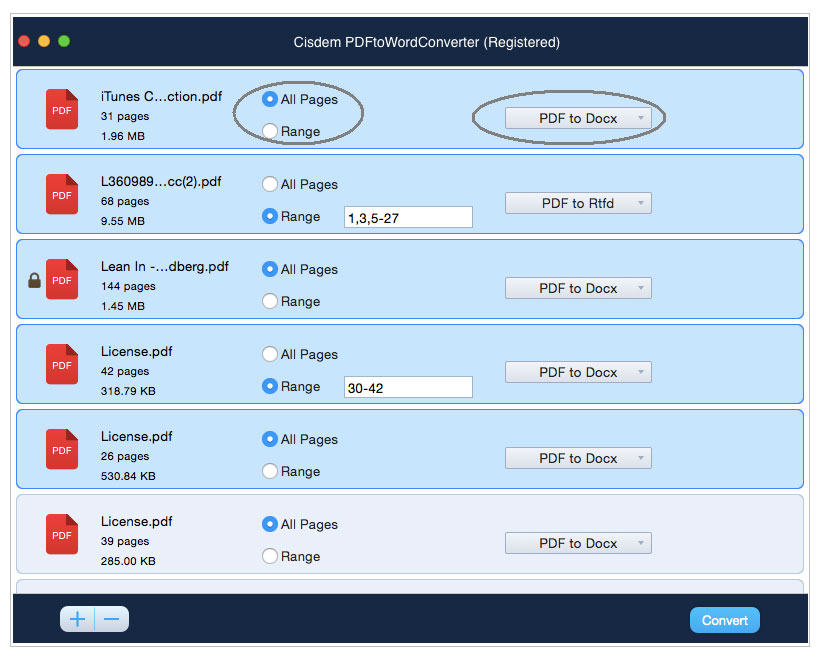Viewport: 821px width, 660px height.
Task: Click License.pdf name in the 285.00 KB row
Action: [x=137, y=522]
